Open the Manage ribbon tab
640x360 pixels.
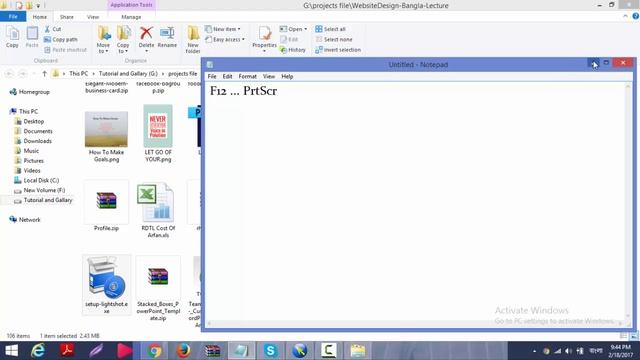click(x=131, y=17)
